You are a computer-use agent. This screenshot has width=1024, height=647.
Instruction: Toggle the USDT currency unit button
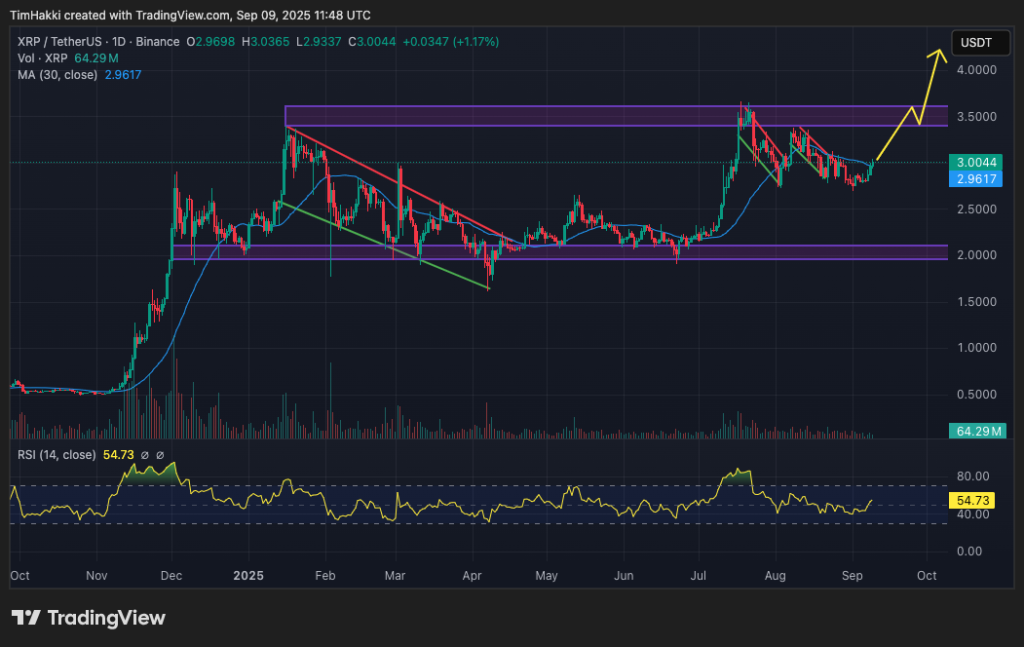click(980, 42)
